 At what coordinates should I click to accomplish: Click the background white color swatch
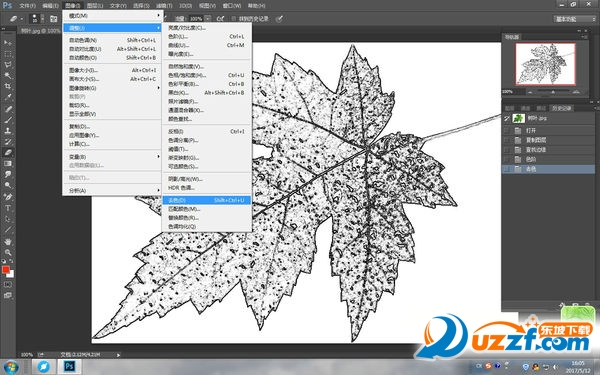click(11, 275)
